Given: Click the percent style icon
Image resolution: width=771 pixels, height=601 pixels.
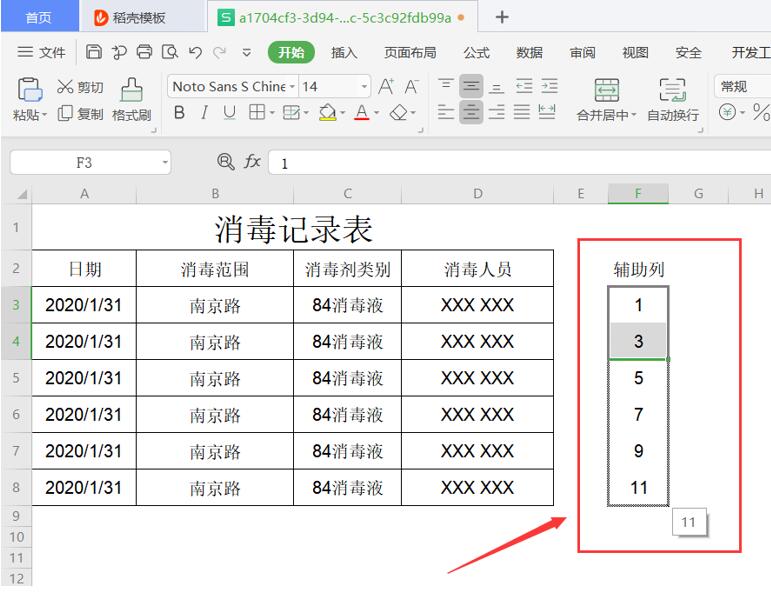Looking at the screenshot, I should click(761, 113).
